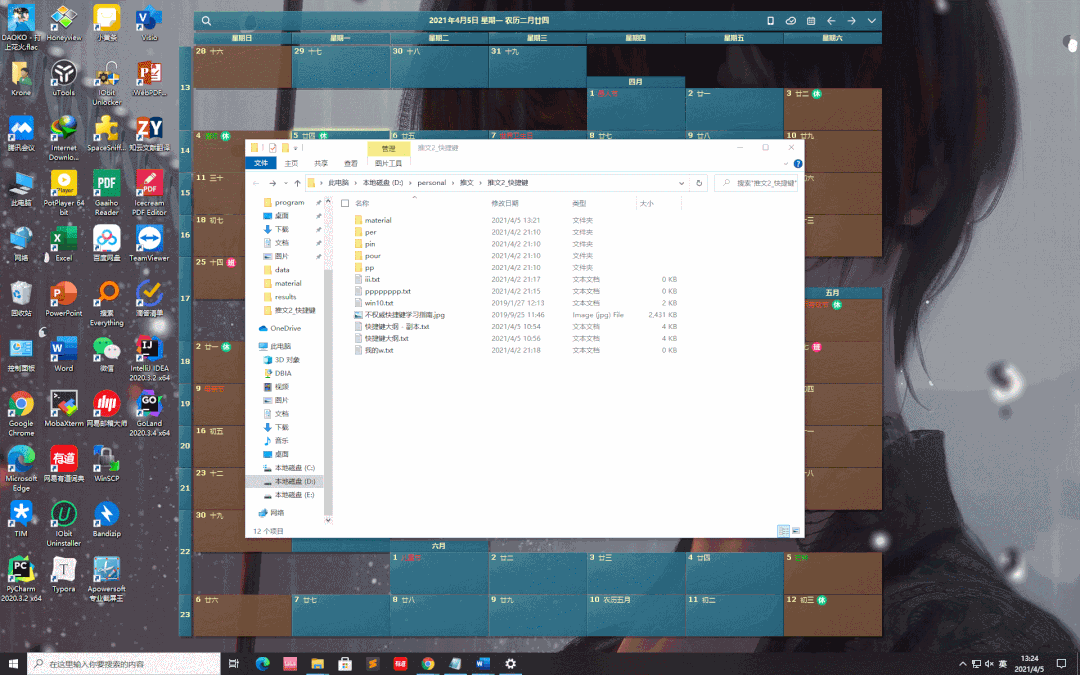This screenshot has height=675, width=1080.
Task: Switch to details view from the status bar
Action: coord(783,531)
